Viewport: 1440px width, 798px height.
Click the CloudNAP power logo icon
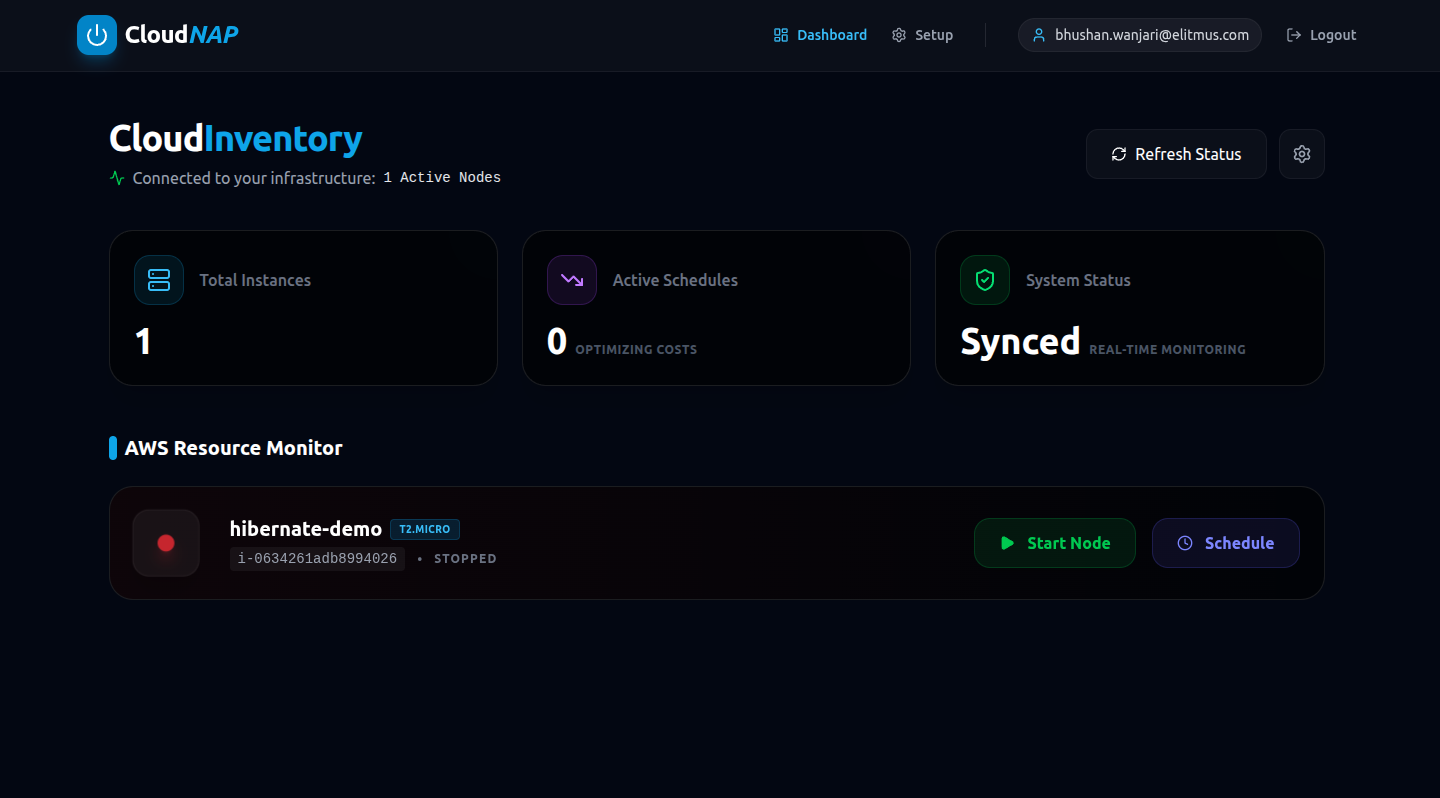[96, 34]
